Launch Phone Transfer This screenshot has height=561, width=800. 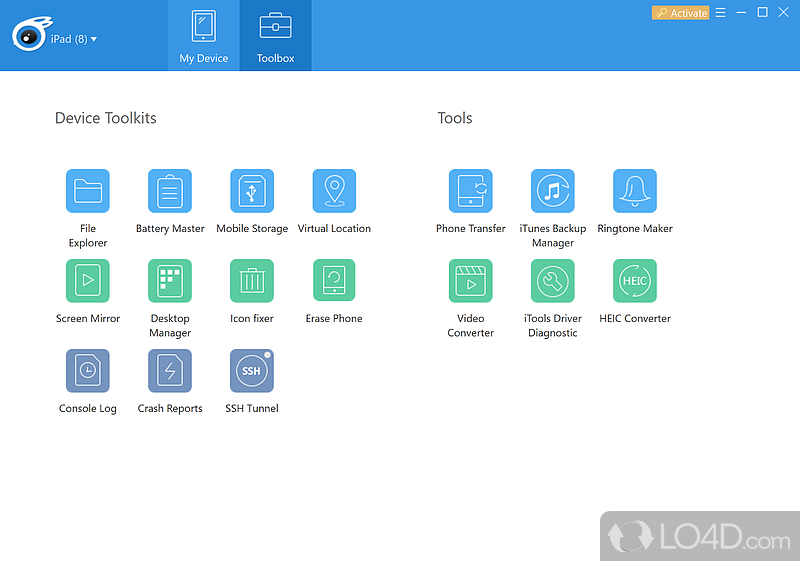point(470,191)
